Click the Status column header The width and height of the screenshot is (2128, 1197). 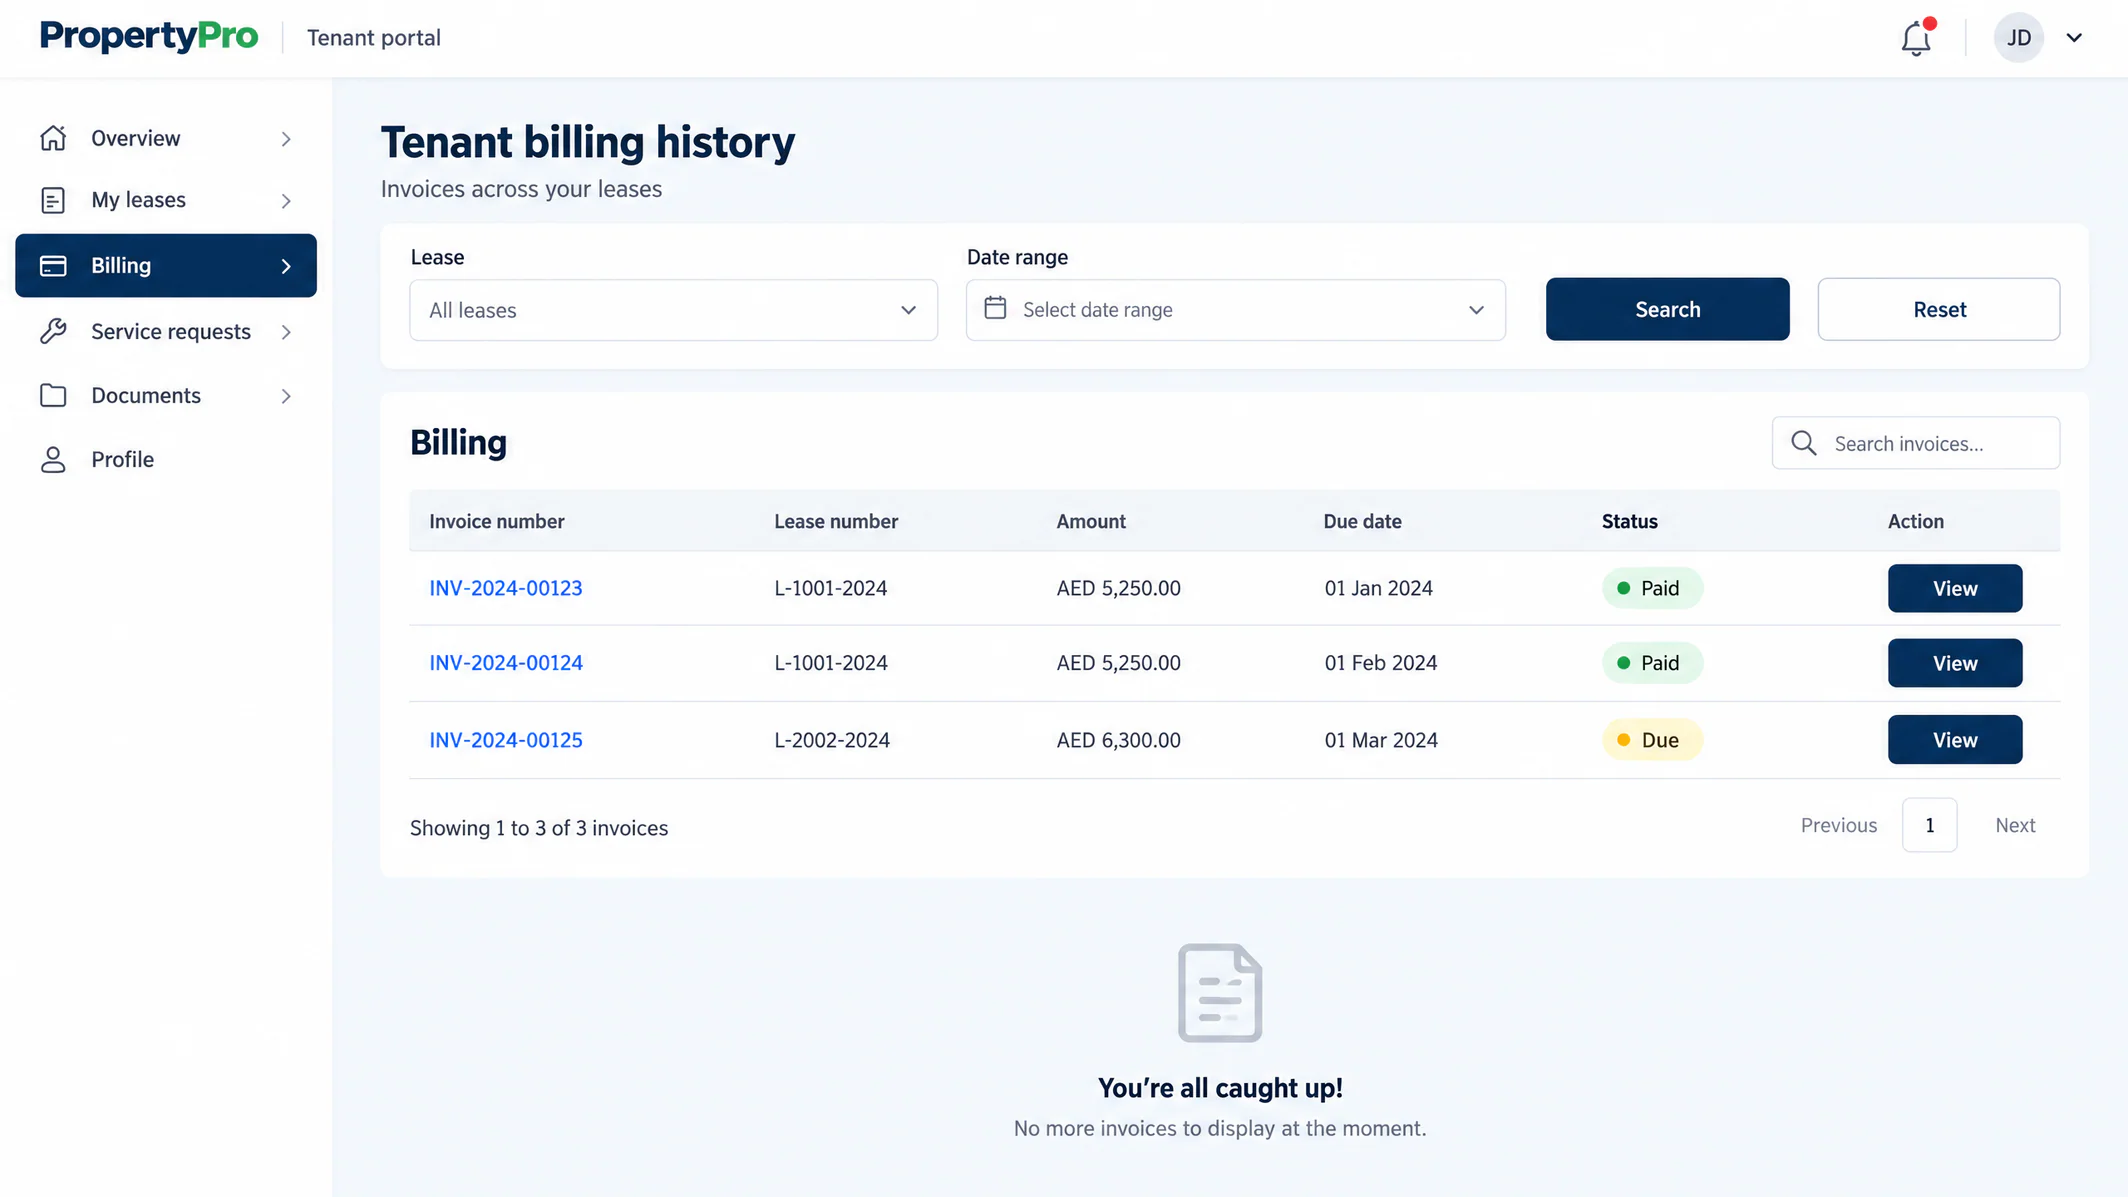[x=1629, y=521]
